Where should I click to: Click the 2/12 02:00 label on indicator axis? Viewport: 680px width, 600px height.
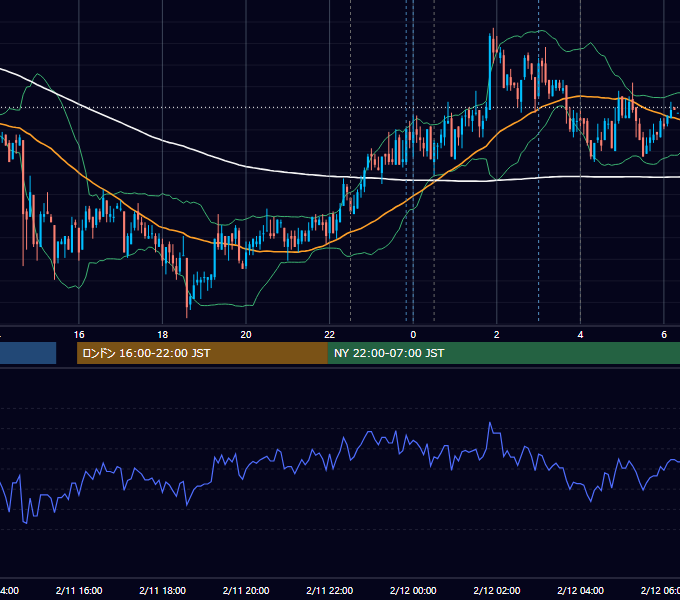pos(497,591)
